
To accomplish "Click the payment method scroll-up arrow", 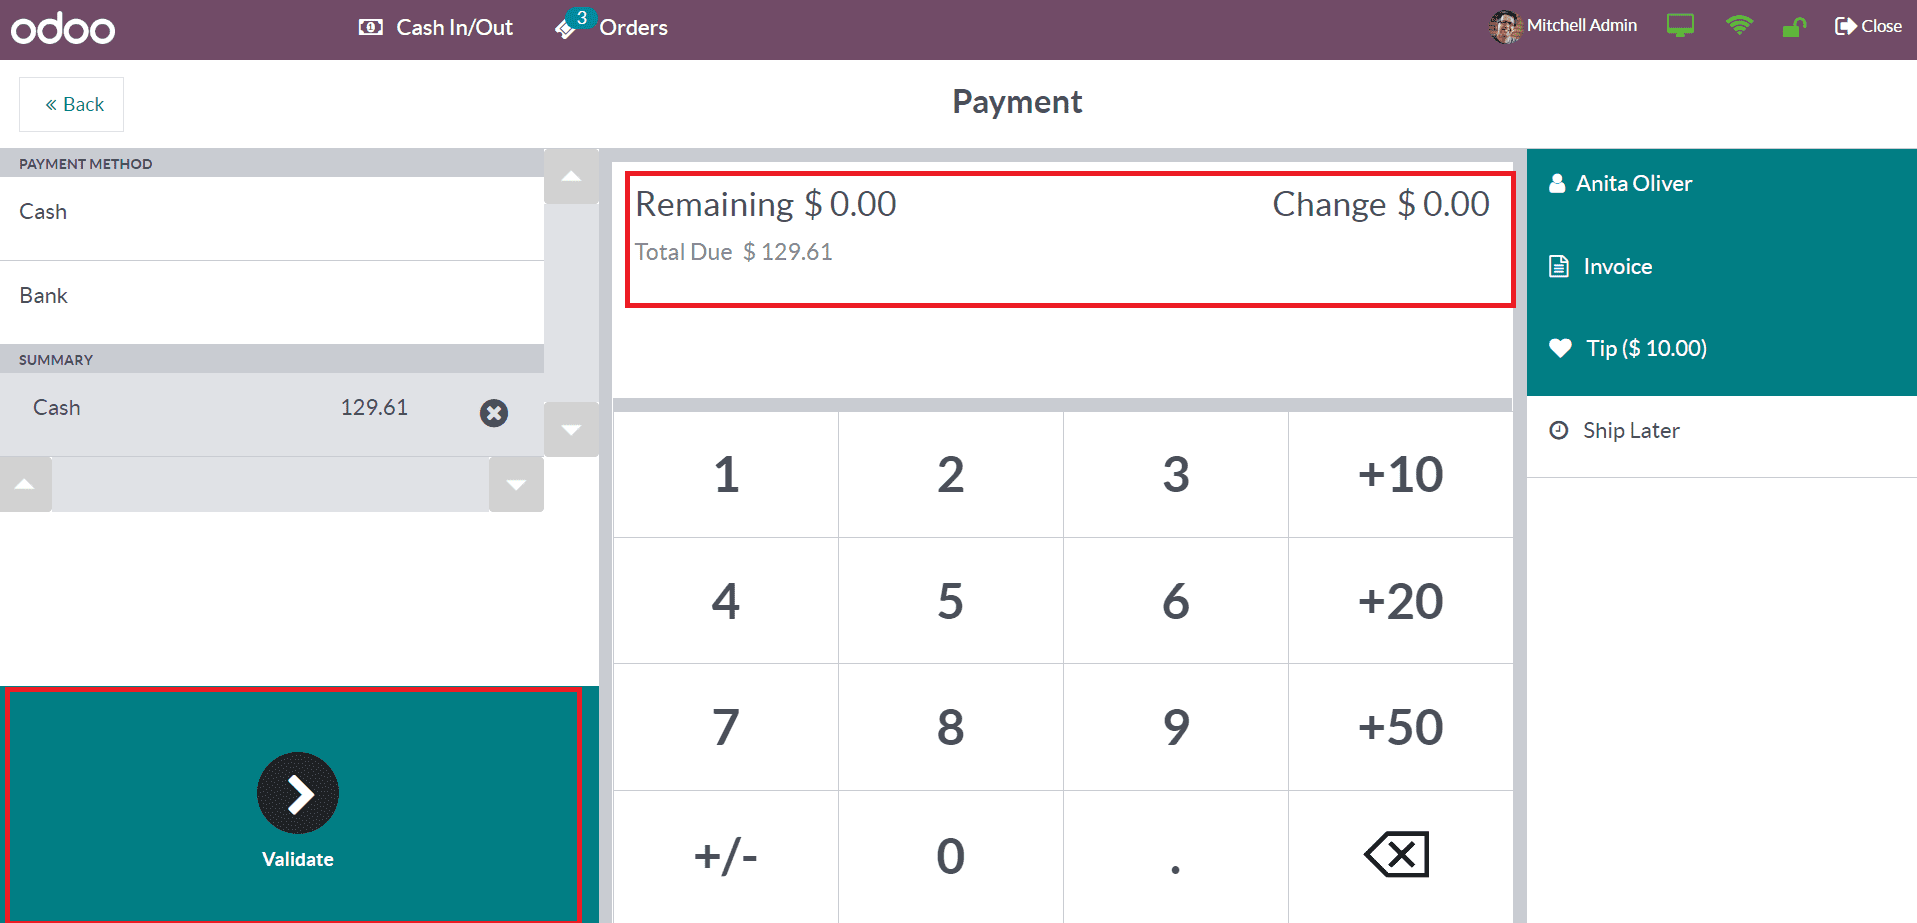I will point(571,177).
